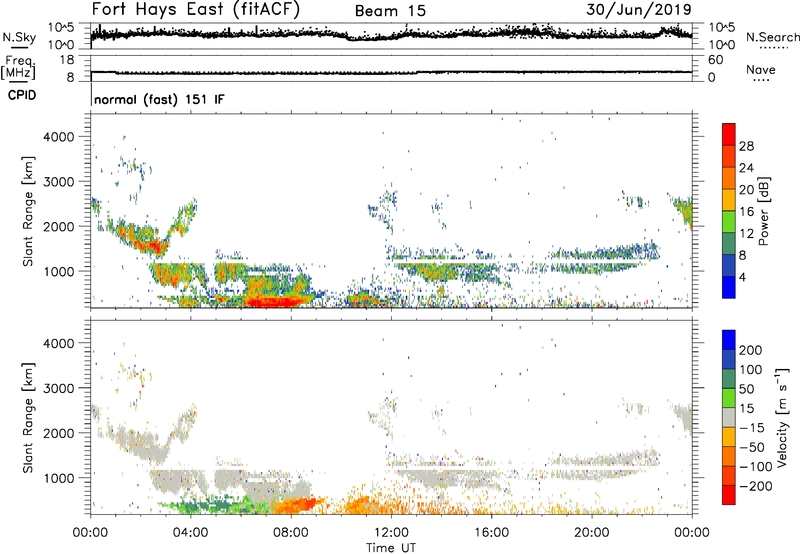This screenshot has height=554, width=800.
Task: Click the 'N.Sky' legend label
Action: [x=19, y=37]
